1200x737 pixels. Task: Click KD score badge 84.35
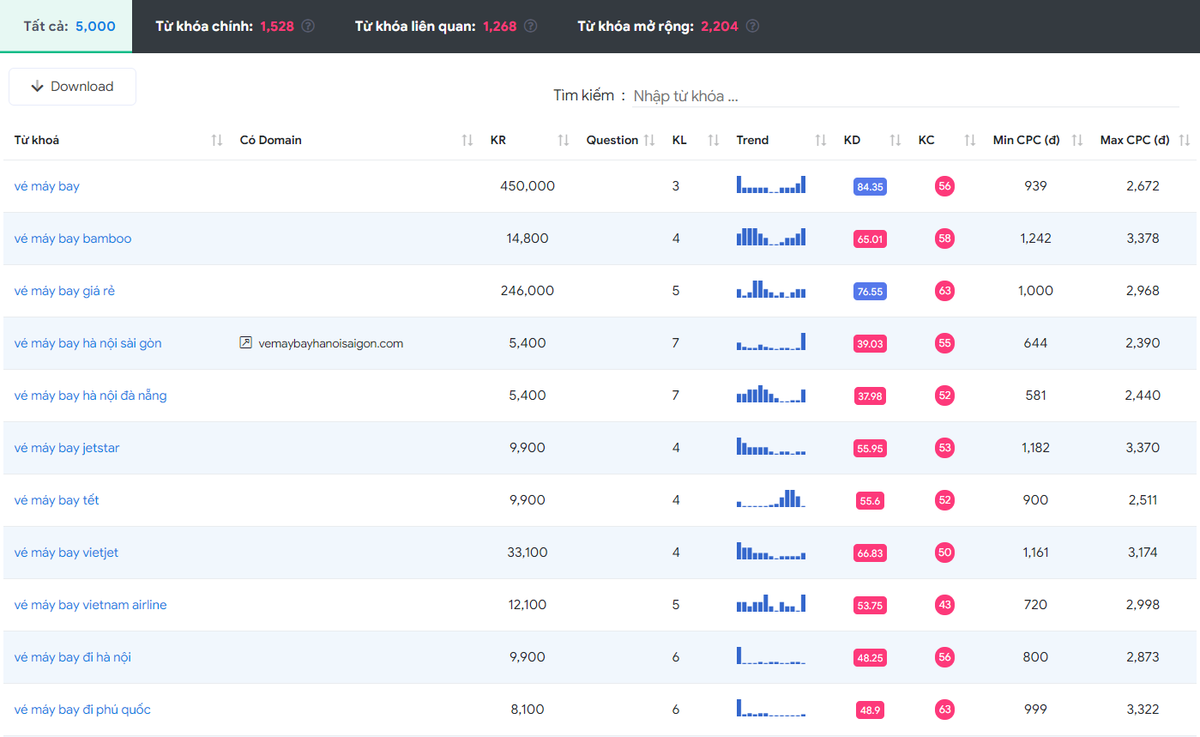(869, 187)
